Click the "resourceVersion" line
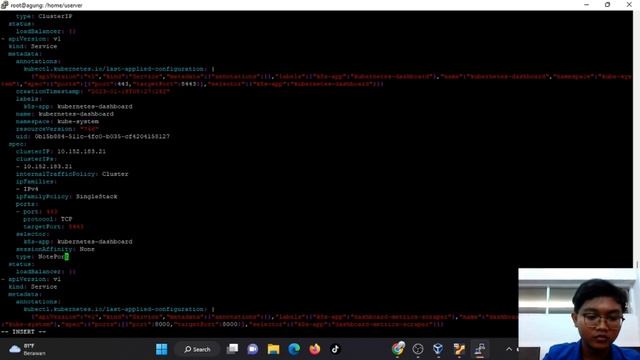 coord(57,129)
